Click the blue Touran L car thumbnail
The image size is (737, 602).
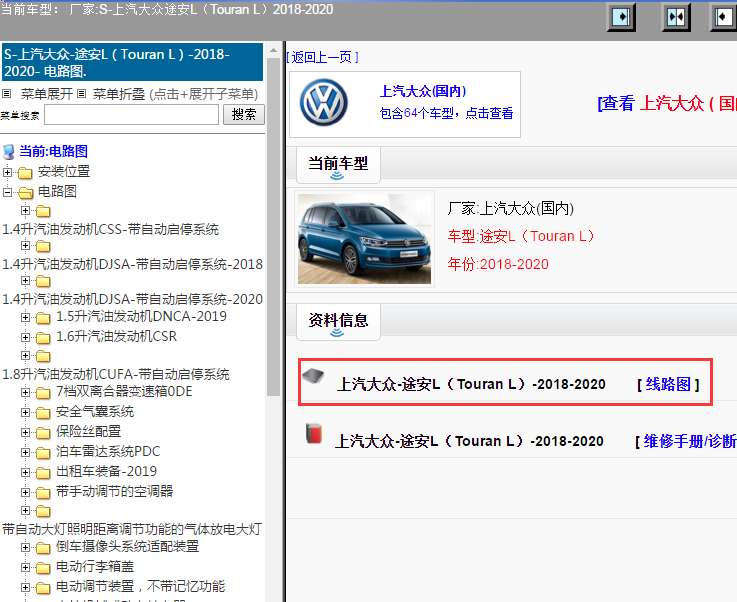[x=364, y=239]
